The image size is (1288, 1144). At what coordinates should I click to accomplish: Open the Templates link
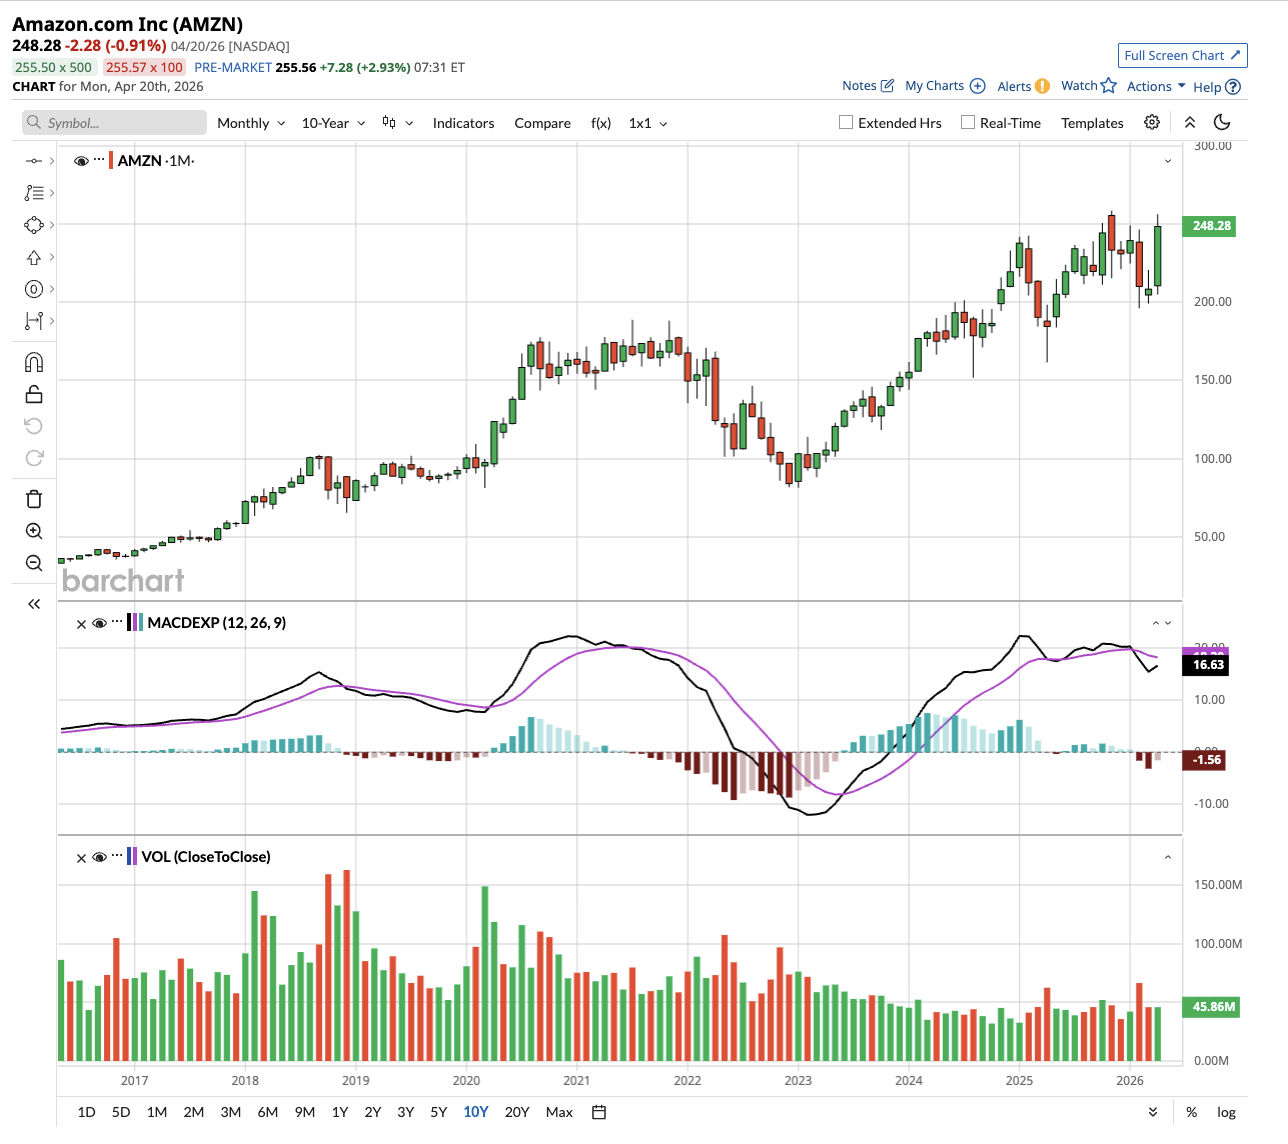[x=1092, y=123]
